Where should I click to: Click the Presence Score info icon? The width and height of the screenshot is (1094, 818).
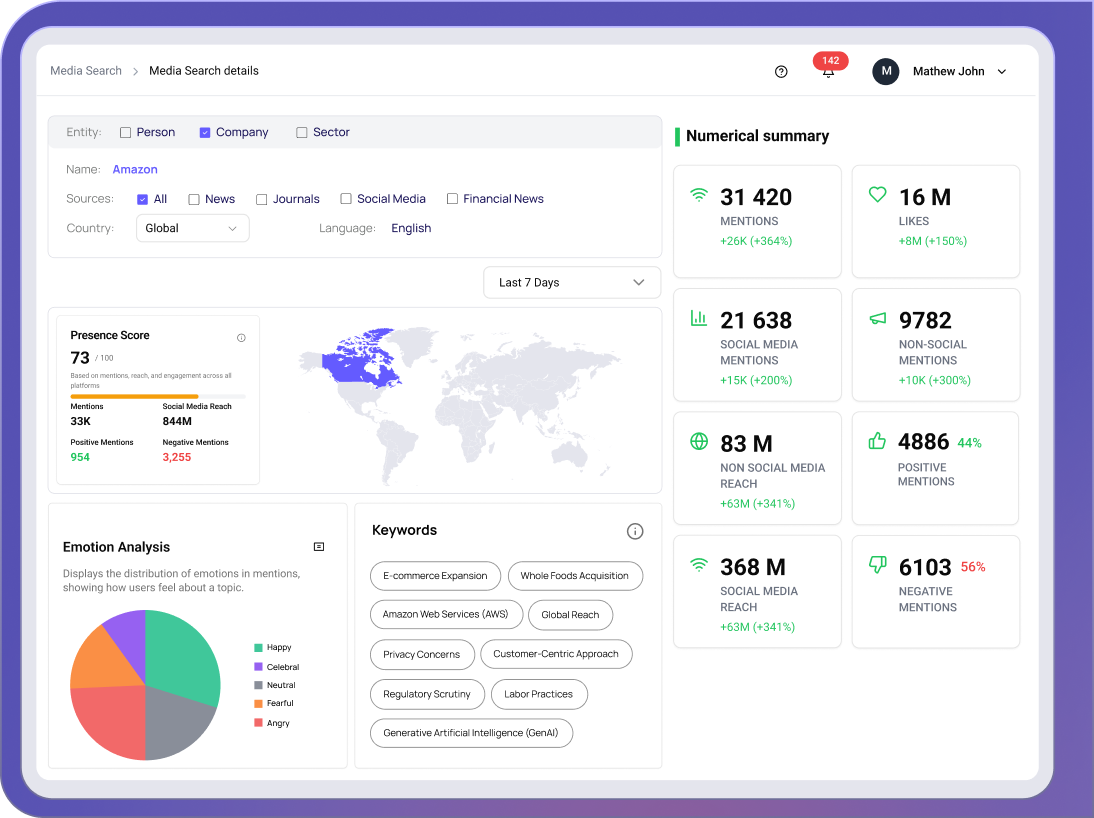tap(241, 338)
